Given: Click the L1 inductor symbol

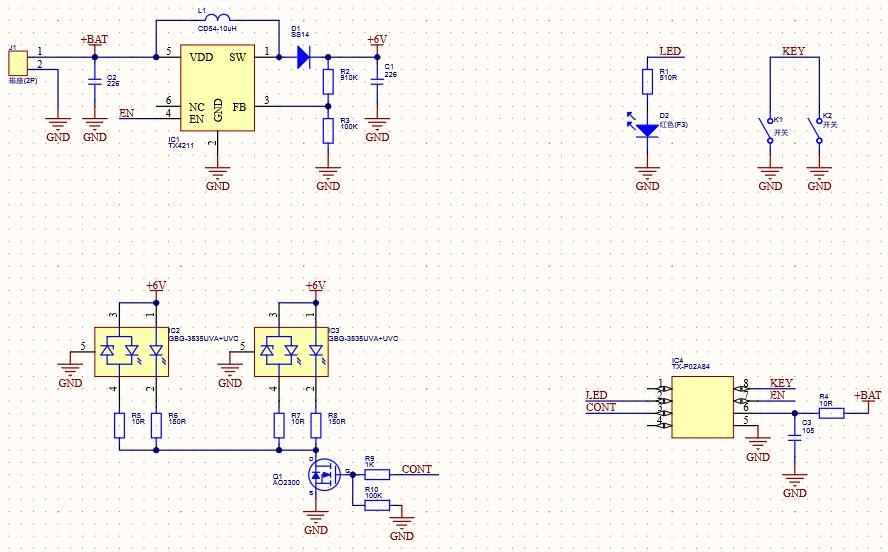Looking at the screenshot, I should point(215,19).
